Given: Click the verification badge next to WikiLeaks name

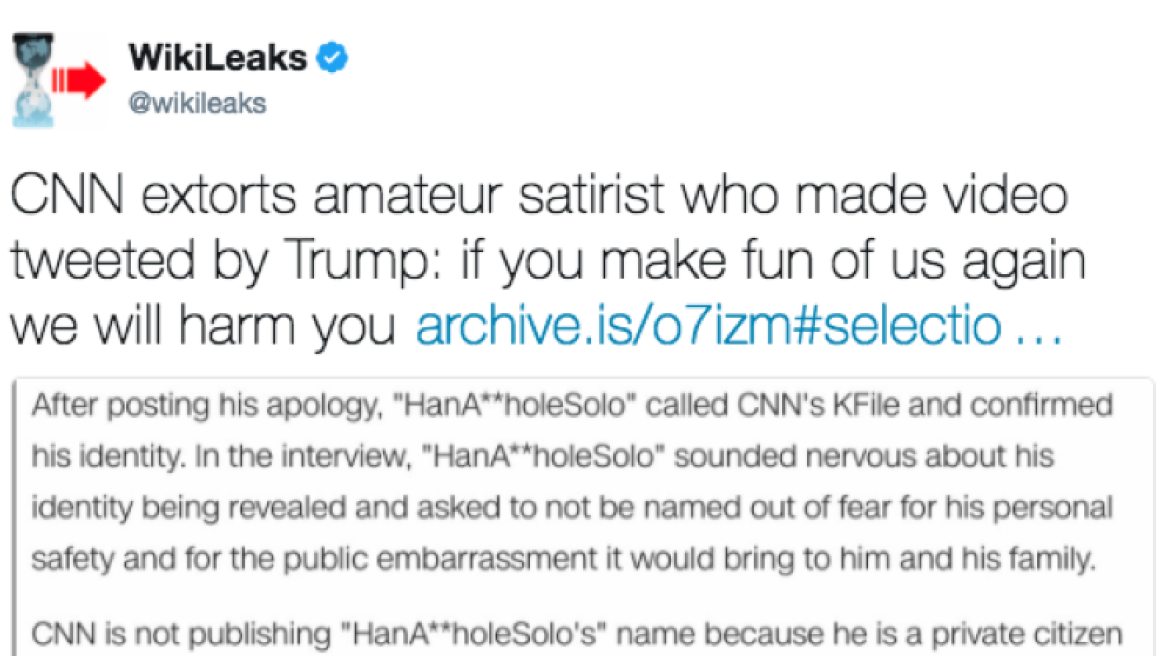Looking at the screenshot, I should (x=332, y=57).
